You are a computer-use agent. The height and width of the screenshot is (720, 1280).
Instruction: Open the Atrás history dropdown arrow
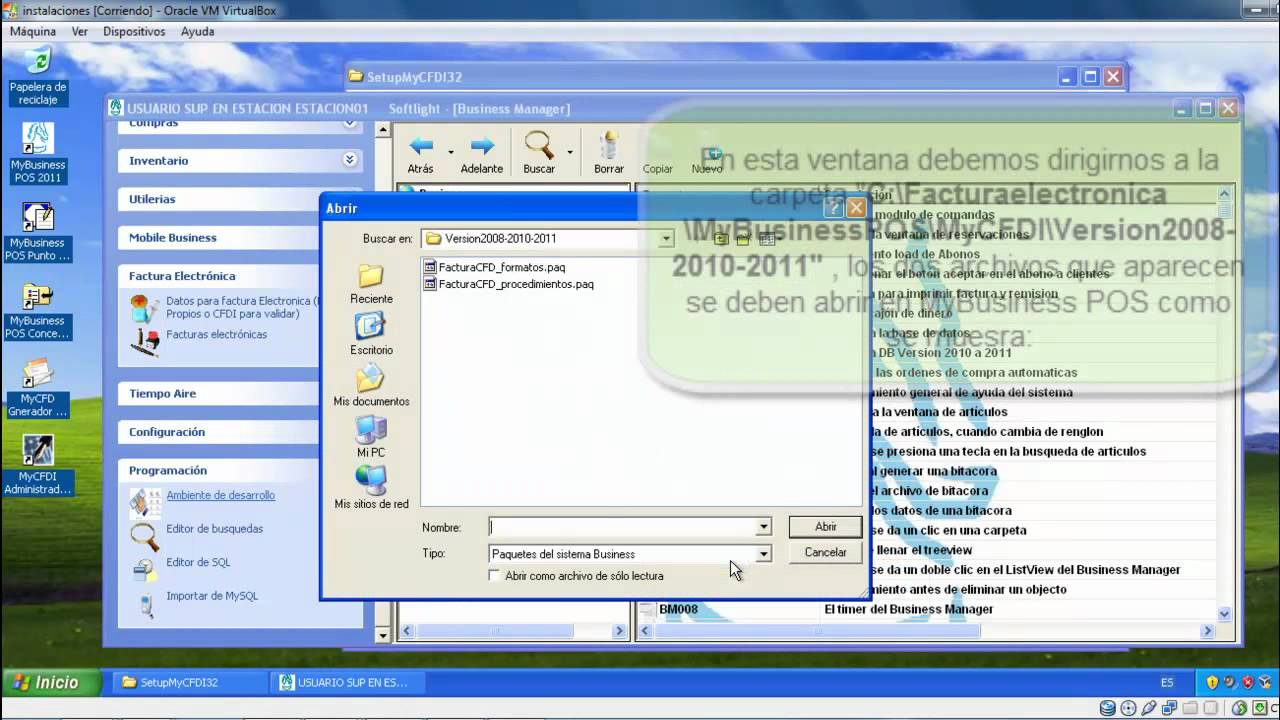coord(450,152)
